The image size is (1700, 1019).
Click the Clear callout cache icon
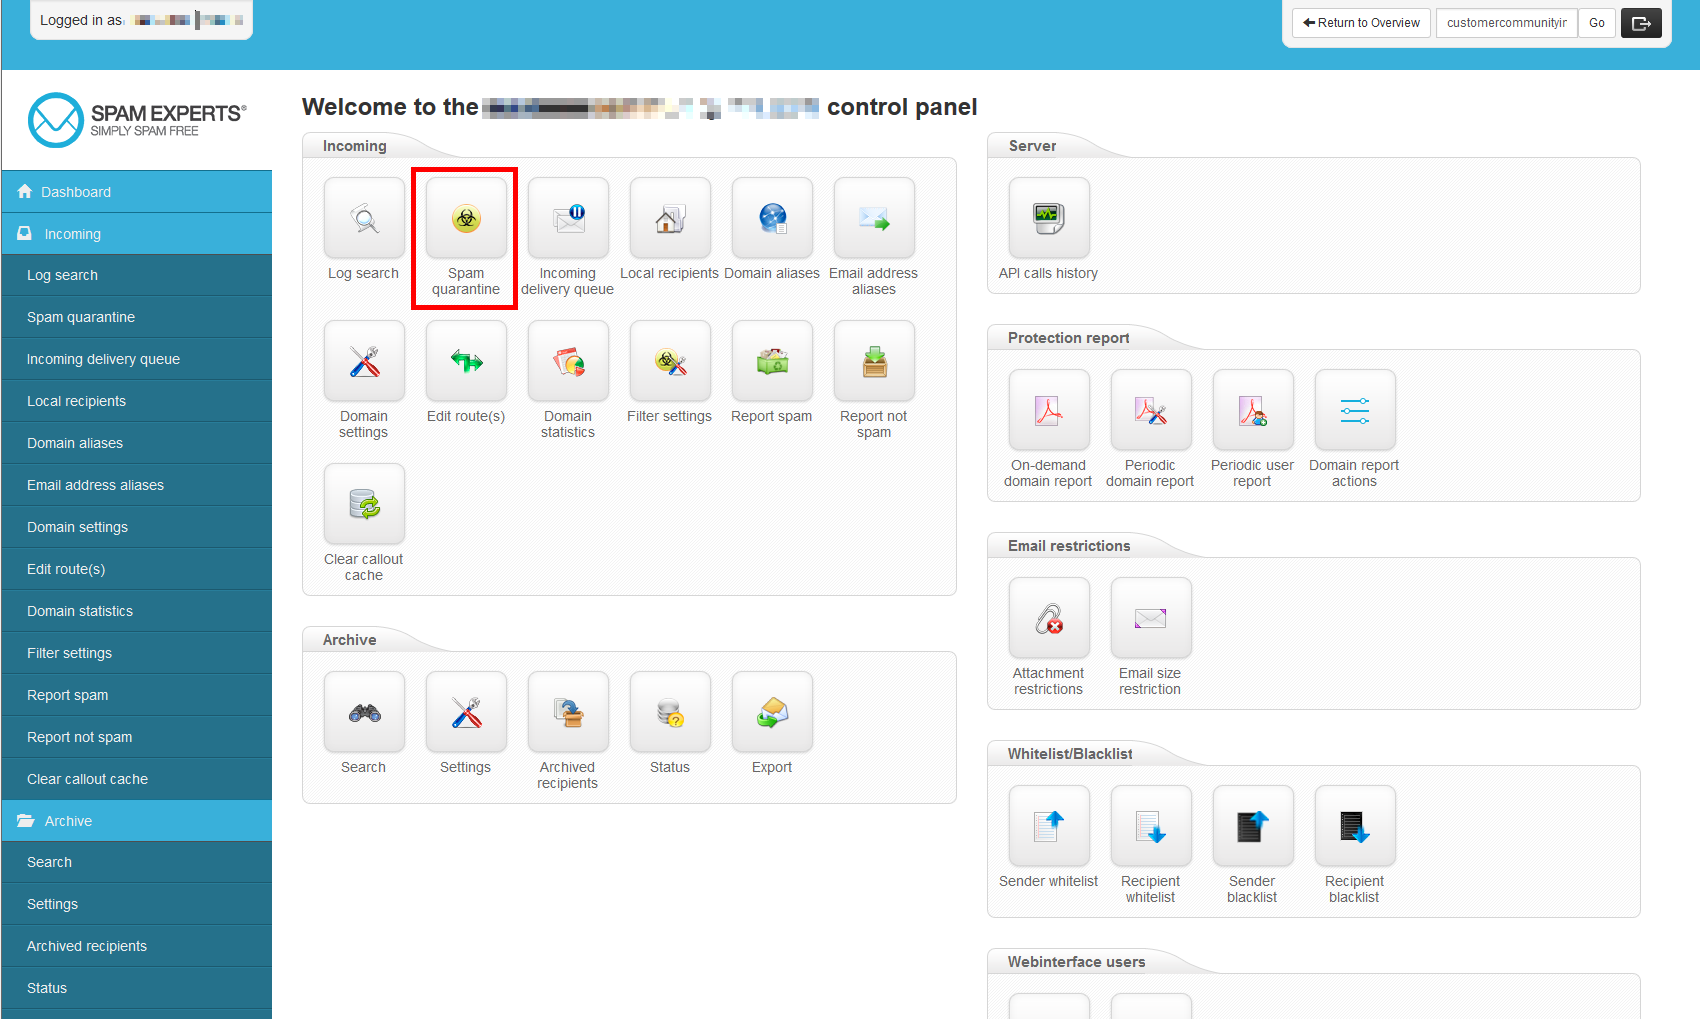tap(363, 504)
